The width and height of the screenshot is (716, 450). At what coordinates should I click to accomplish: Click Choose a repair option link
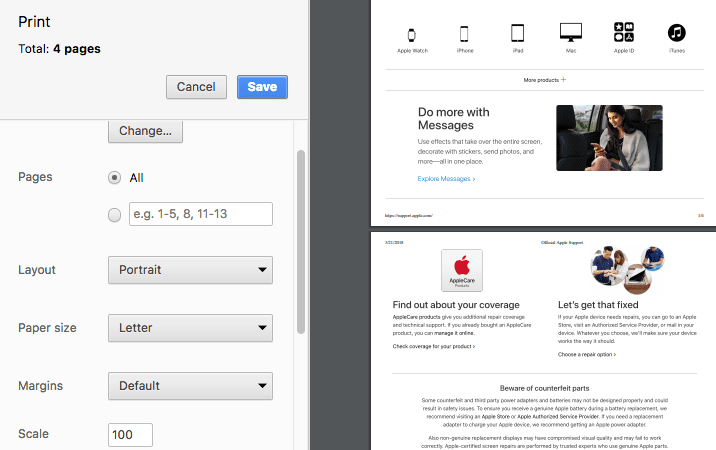587,355
